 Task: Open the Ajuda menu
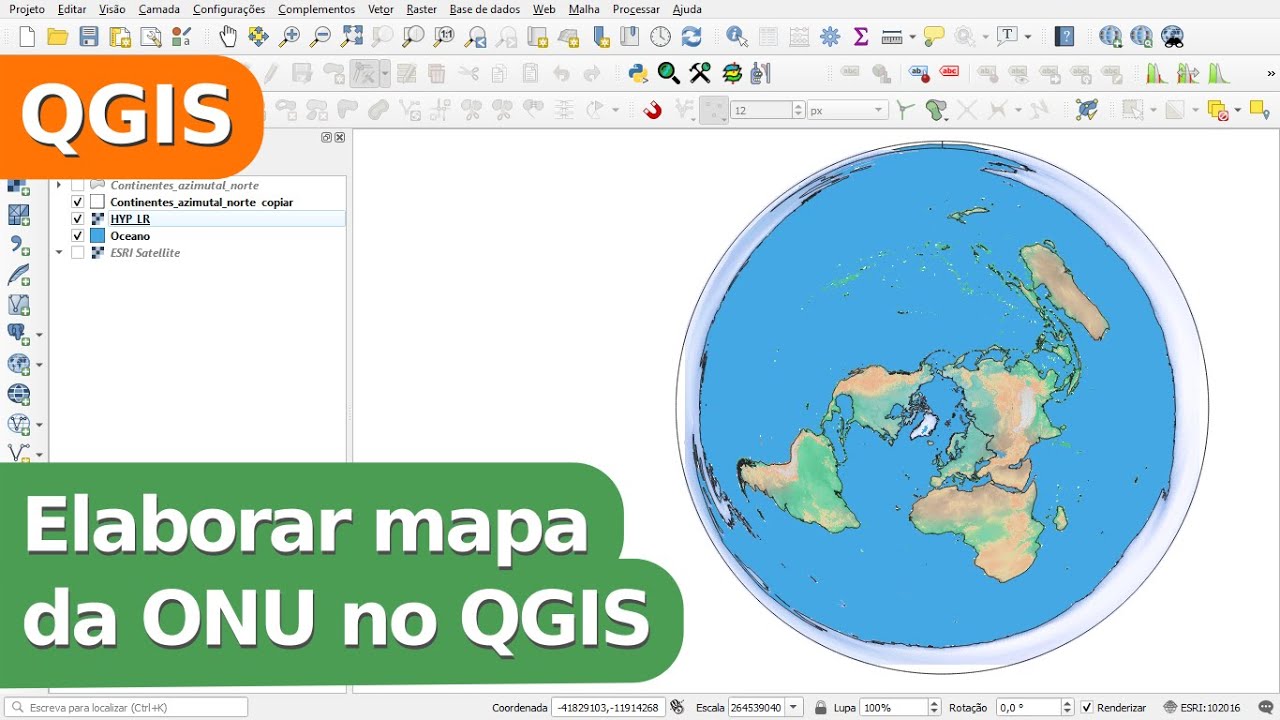point(687,9)
